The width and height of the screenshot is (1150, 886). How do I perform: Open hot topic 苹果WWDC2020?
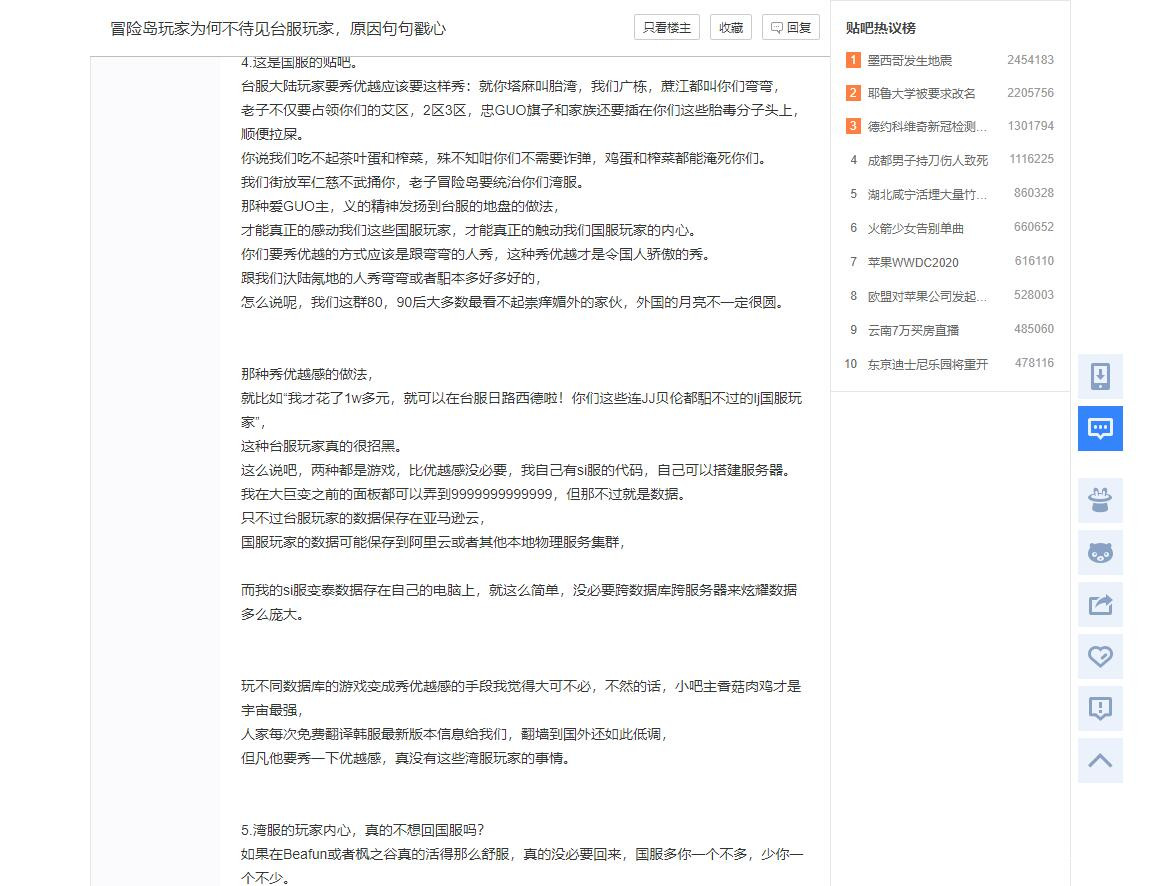(x=913, y=263)
